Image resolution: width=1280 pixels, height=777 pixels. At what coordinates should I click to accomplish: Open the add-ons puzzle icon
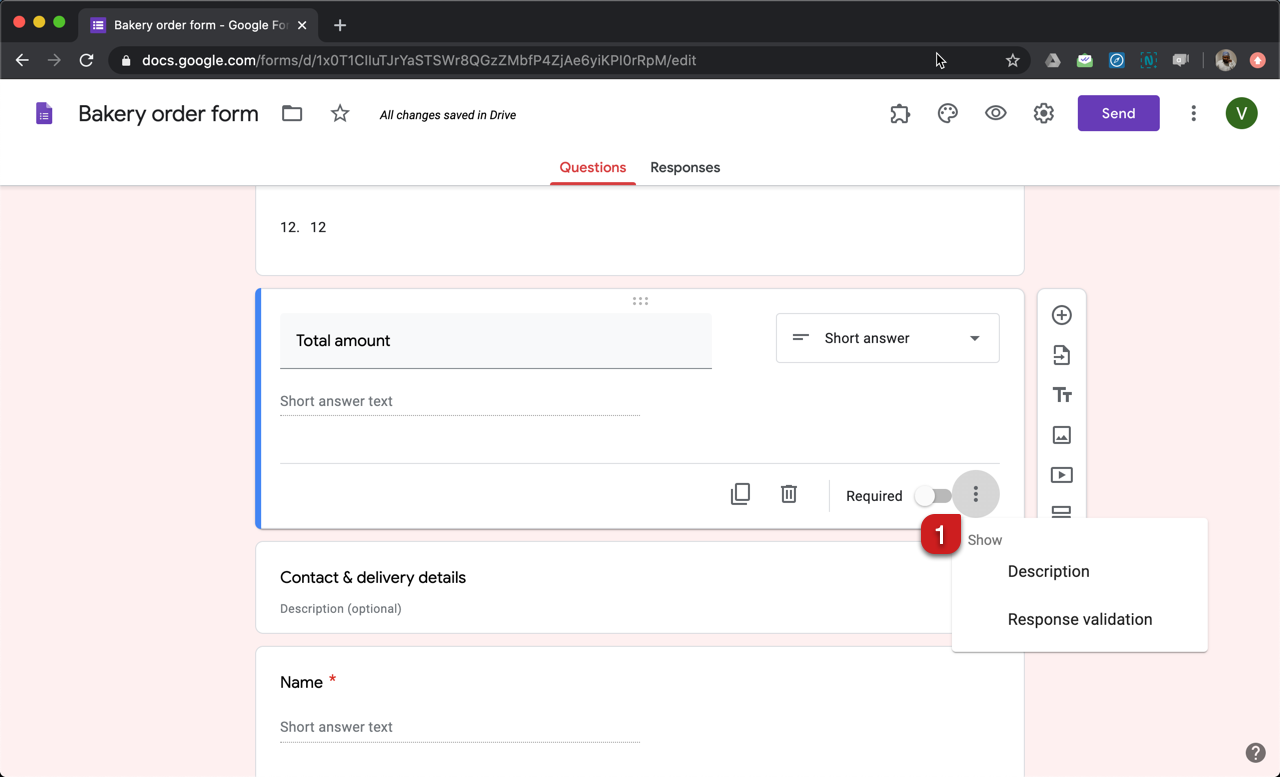(x=899, y=113)
